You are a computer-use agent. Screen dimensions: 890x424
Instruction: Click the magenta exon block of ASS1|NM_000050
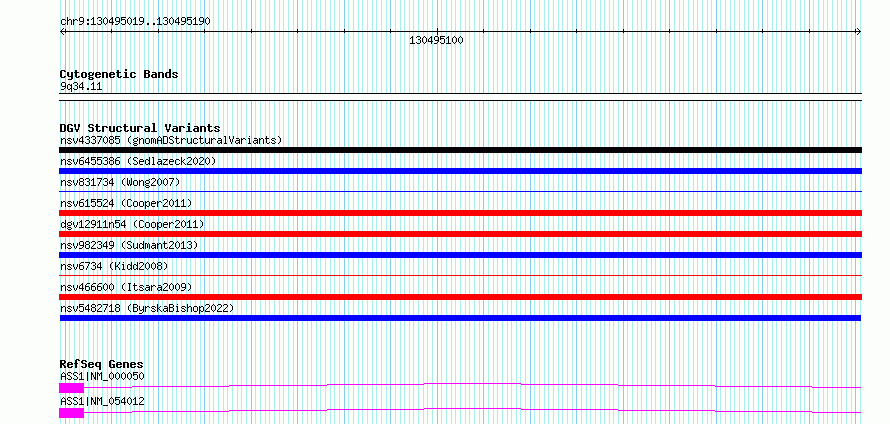72,388
